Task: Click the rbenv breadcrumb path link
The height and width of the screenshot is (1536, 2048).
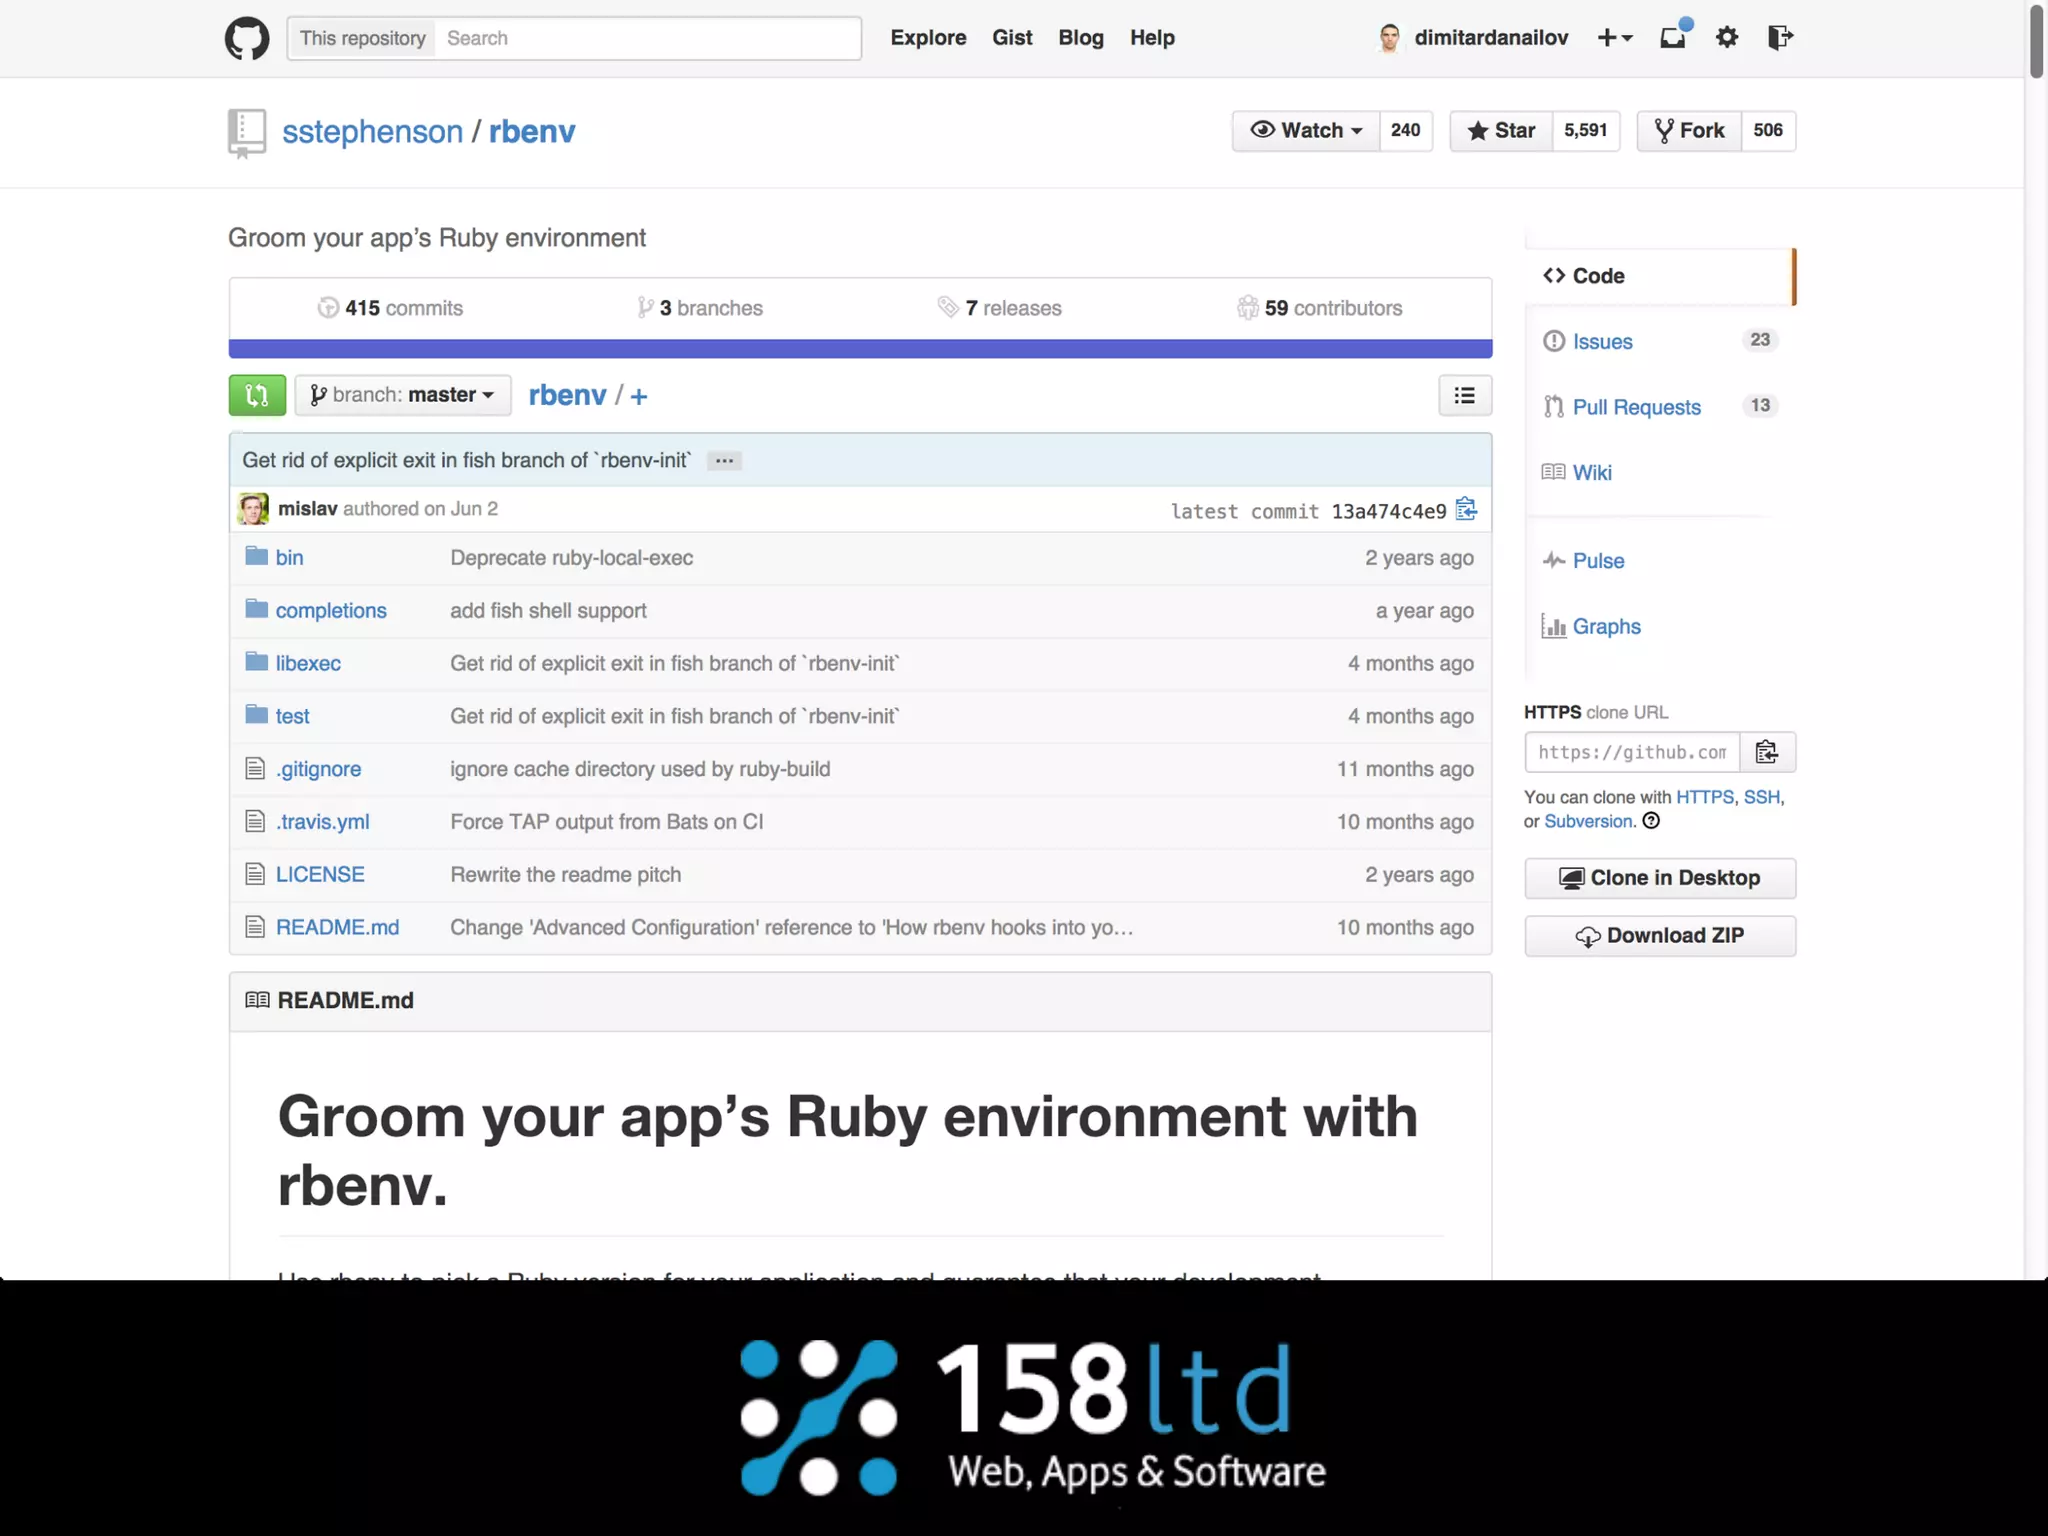Action: (x=567, y=395)
